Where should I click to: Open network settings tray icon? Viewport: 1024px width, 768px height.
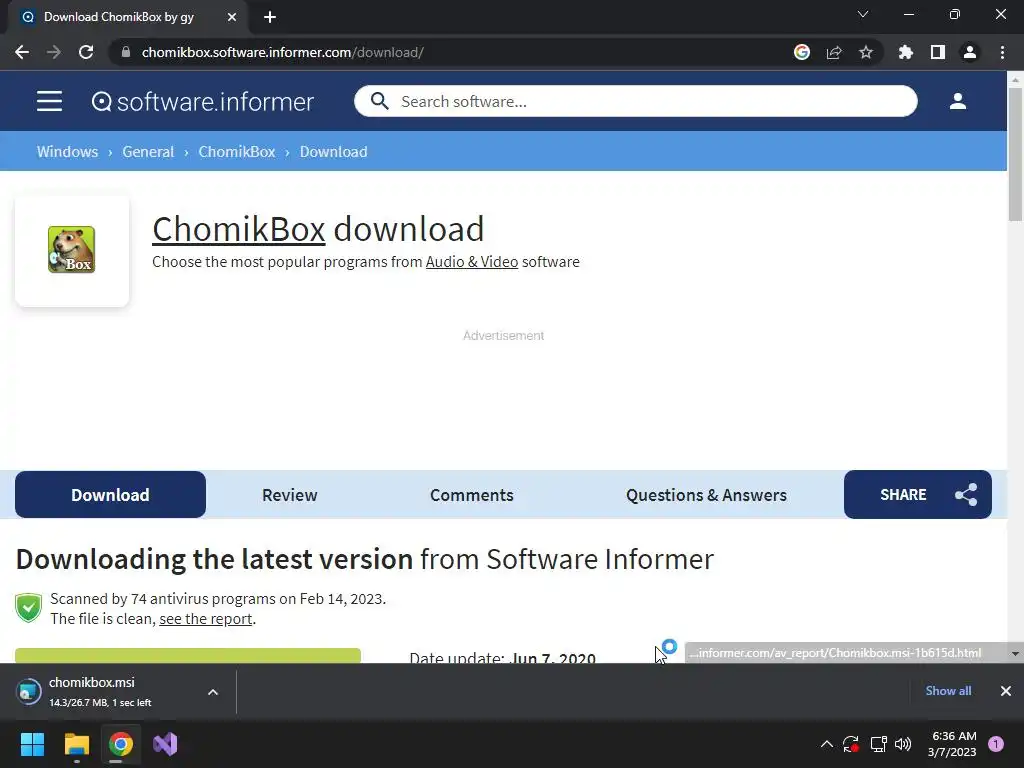878,744
